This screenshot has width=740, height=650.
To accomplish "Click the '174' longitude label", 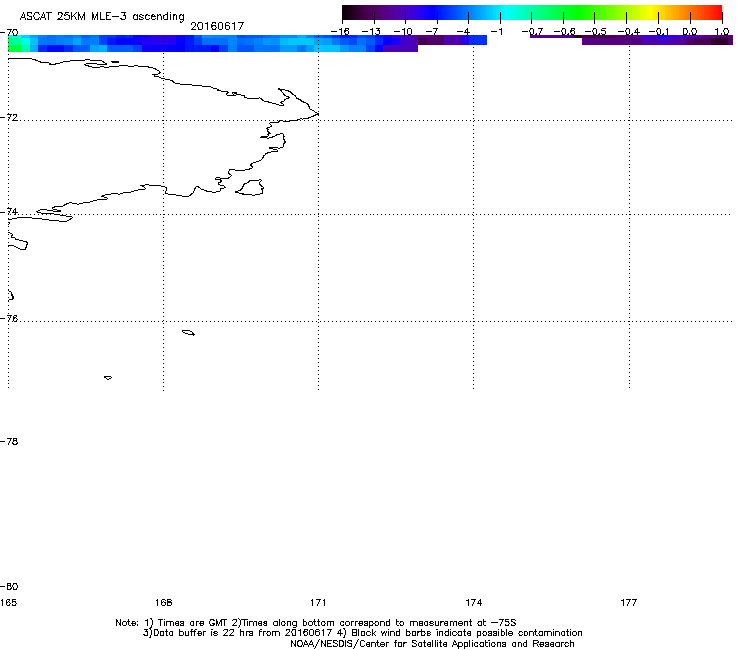I will pyautogui.click(x=473, y=602).
